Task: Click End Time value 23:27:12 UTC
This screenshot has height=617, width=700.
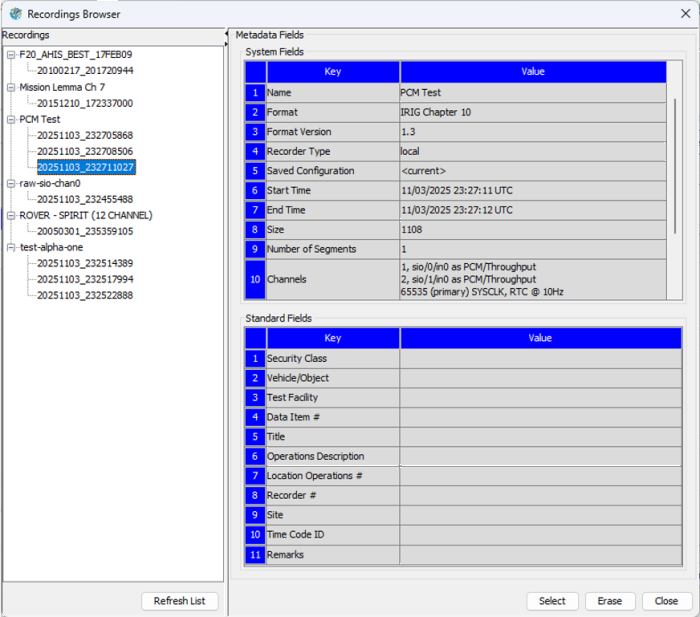Action: [533, 210]
